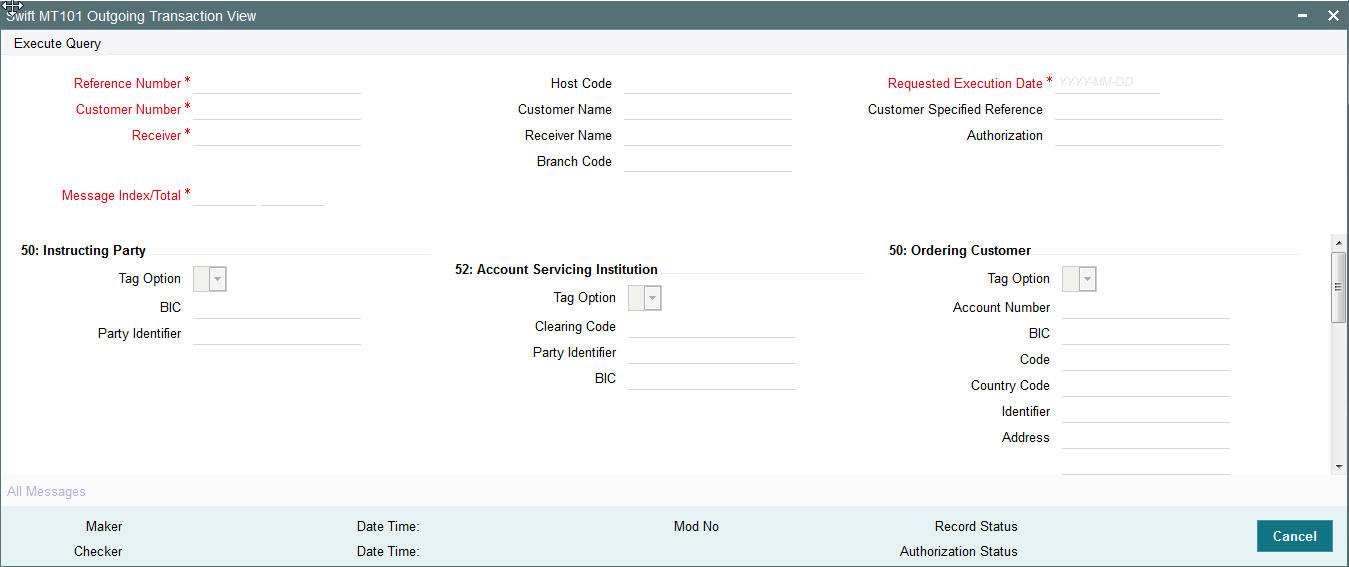
Task: Focus the Branch Code field
Action: [708, 161]
